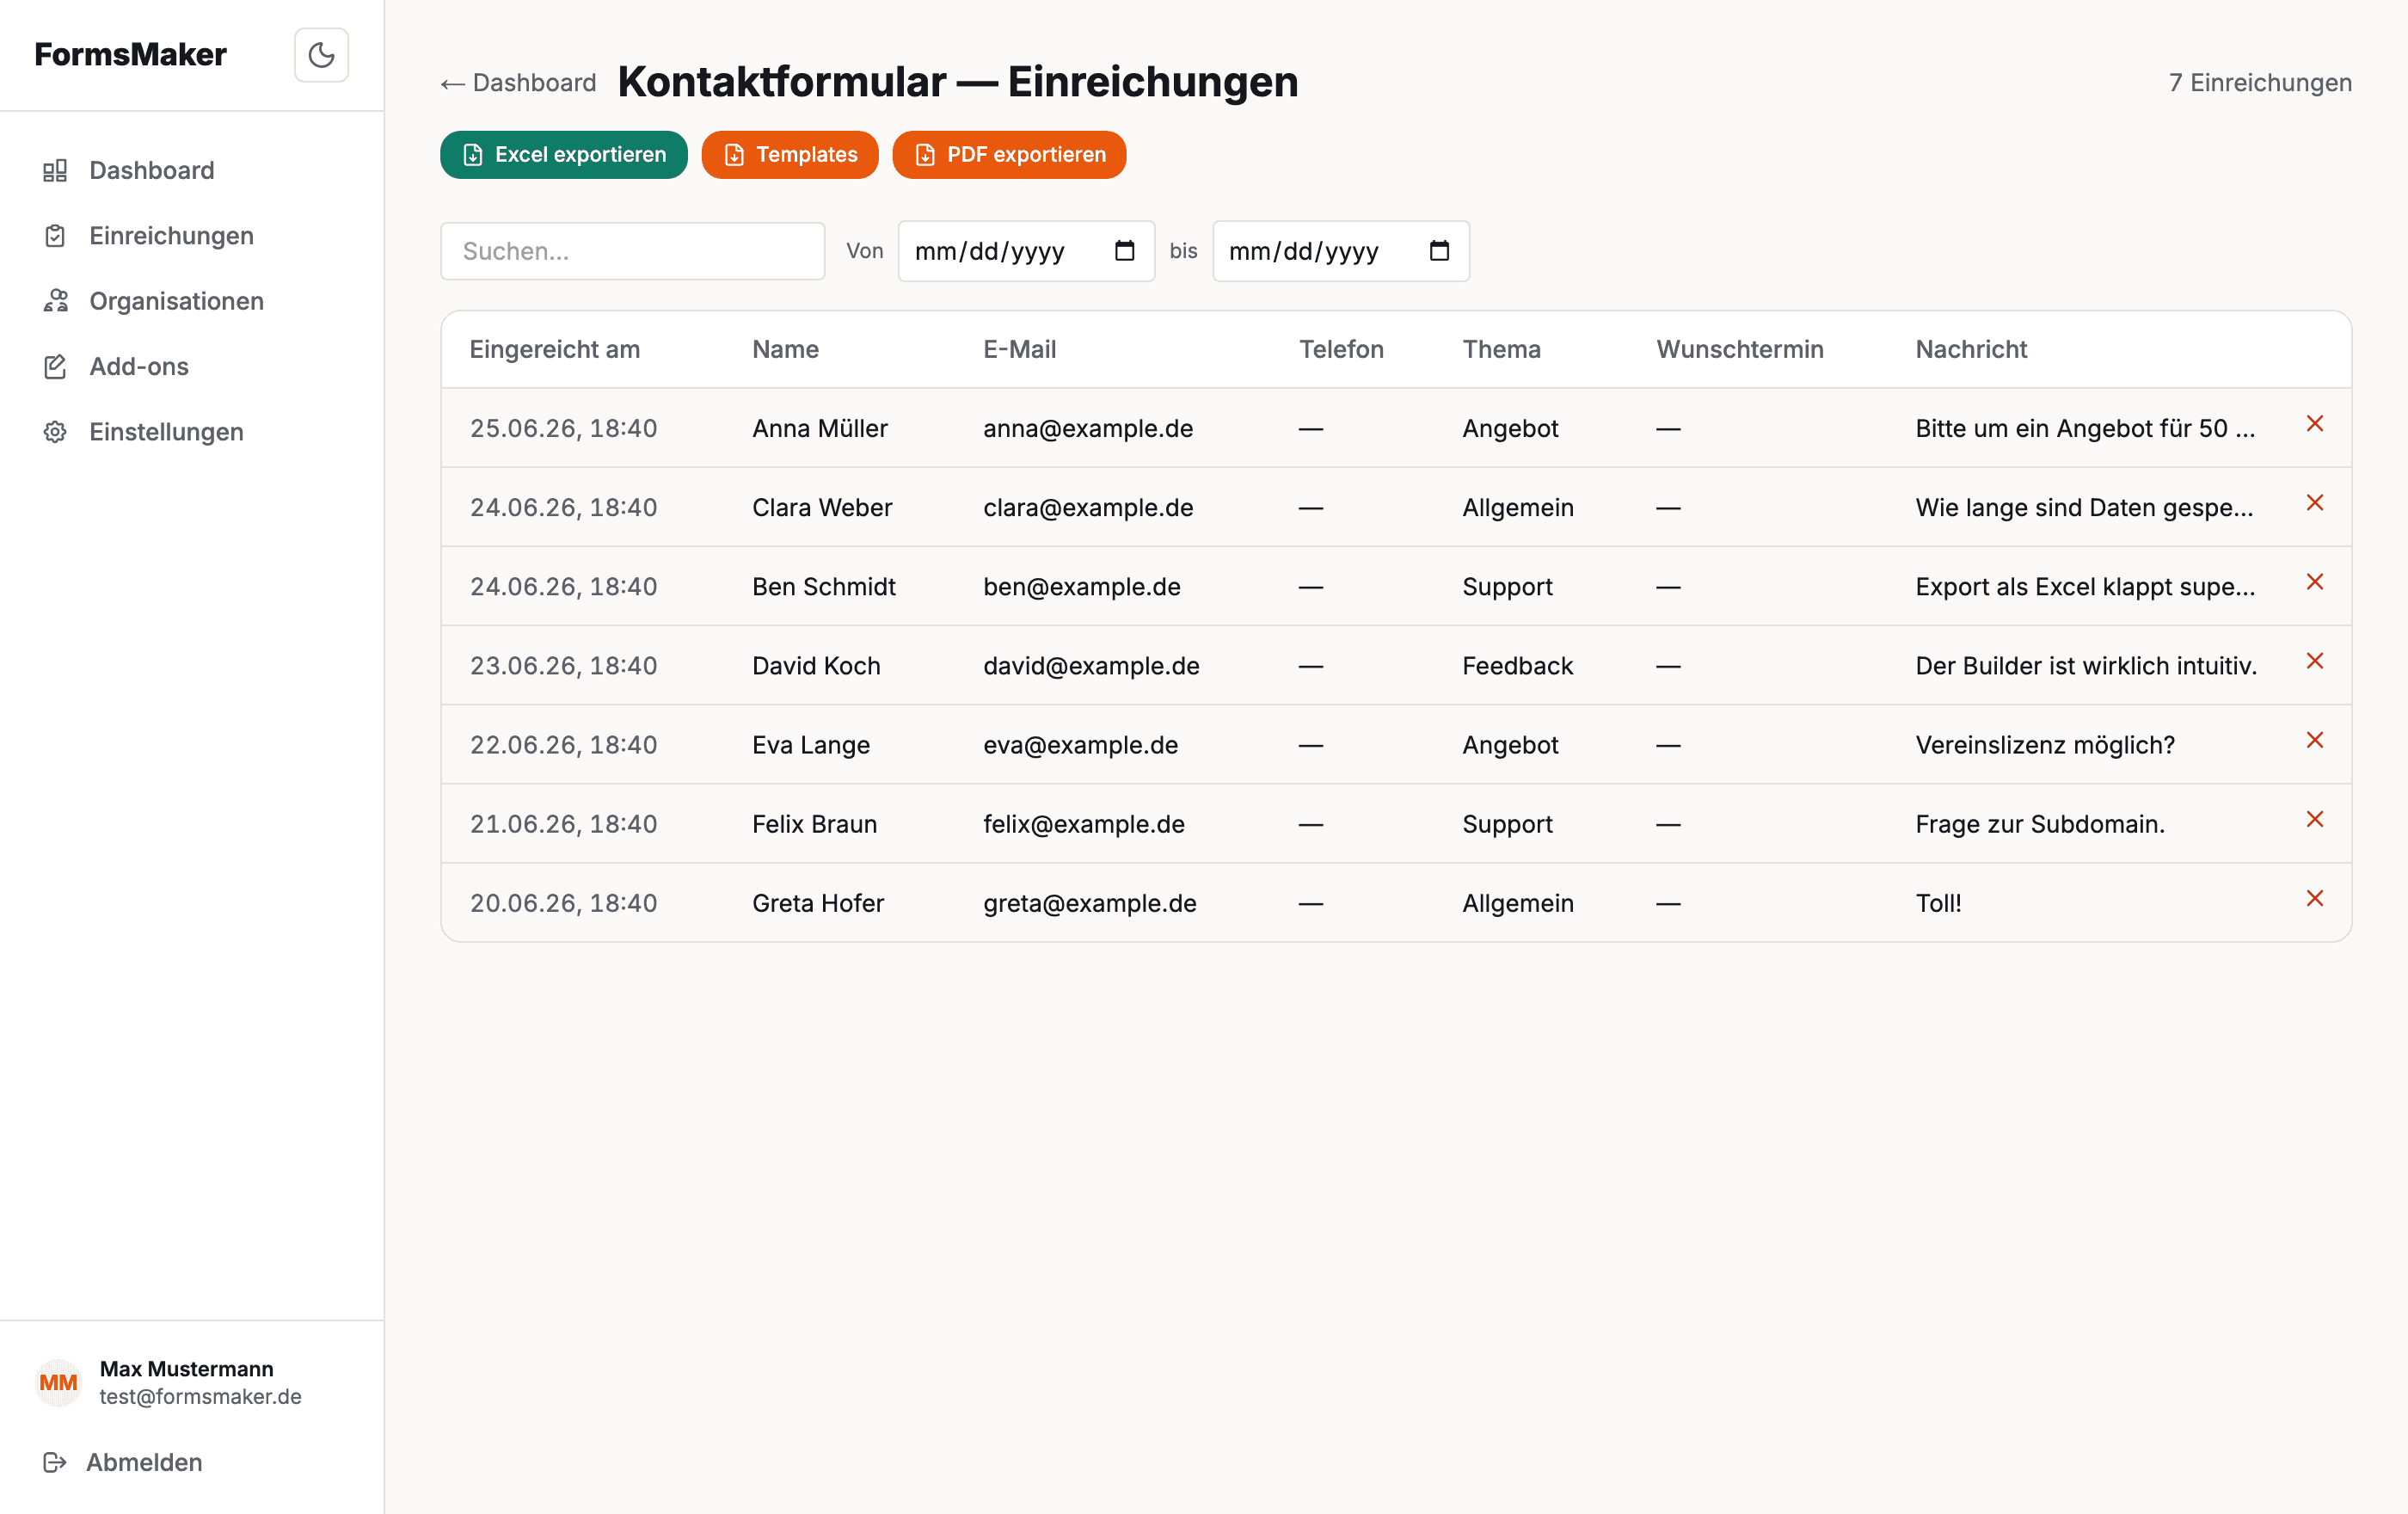Delete Clara Weber's submission
The image size is (2408, 1514).
(2314, 502)
